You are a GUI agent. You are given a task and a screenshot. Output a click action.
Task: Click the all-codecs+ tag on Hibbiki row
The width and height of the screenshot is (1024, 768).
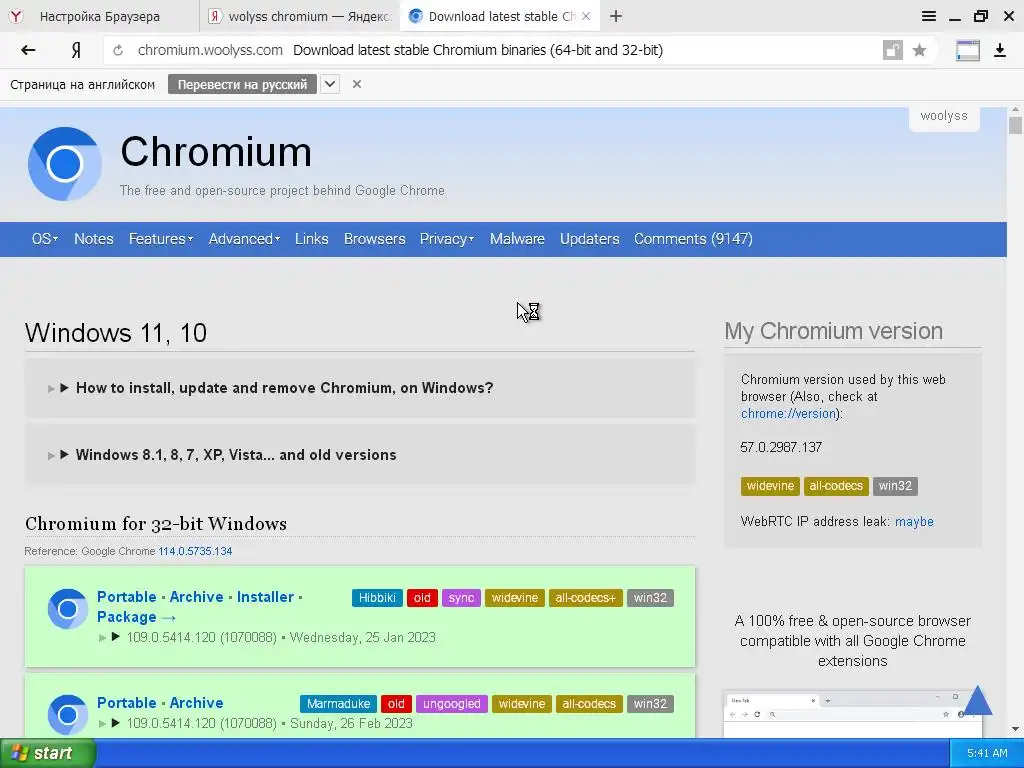tap(585, 598)
